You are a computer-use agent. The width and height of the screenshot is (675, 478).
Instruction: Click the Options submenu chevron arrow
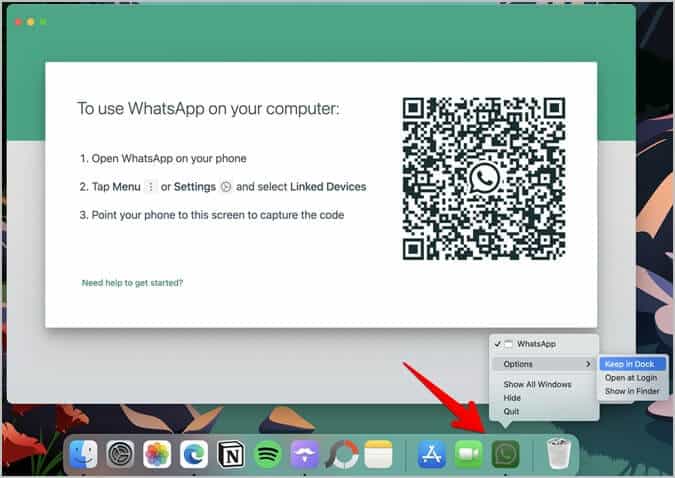pos(588,364)
